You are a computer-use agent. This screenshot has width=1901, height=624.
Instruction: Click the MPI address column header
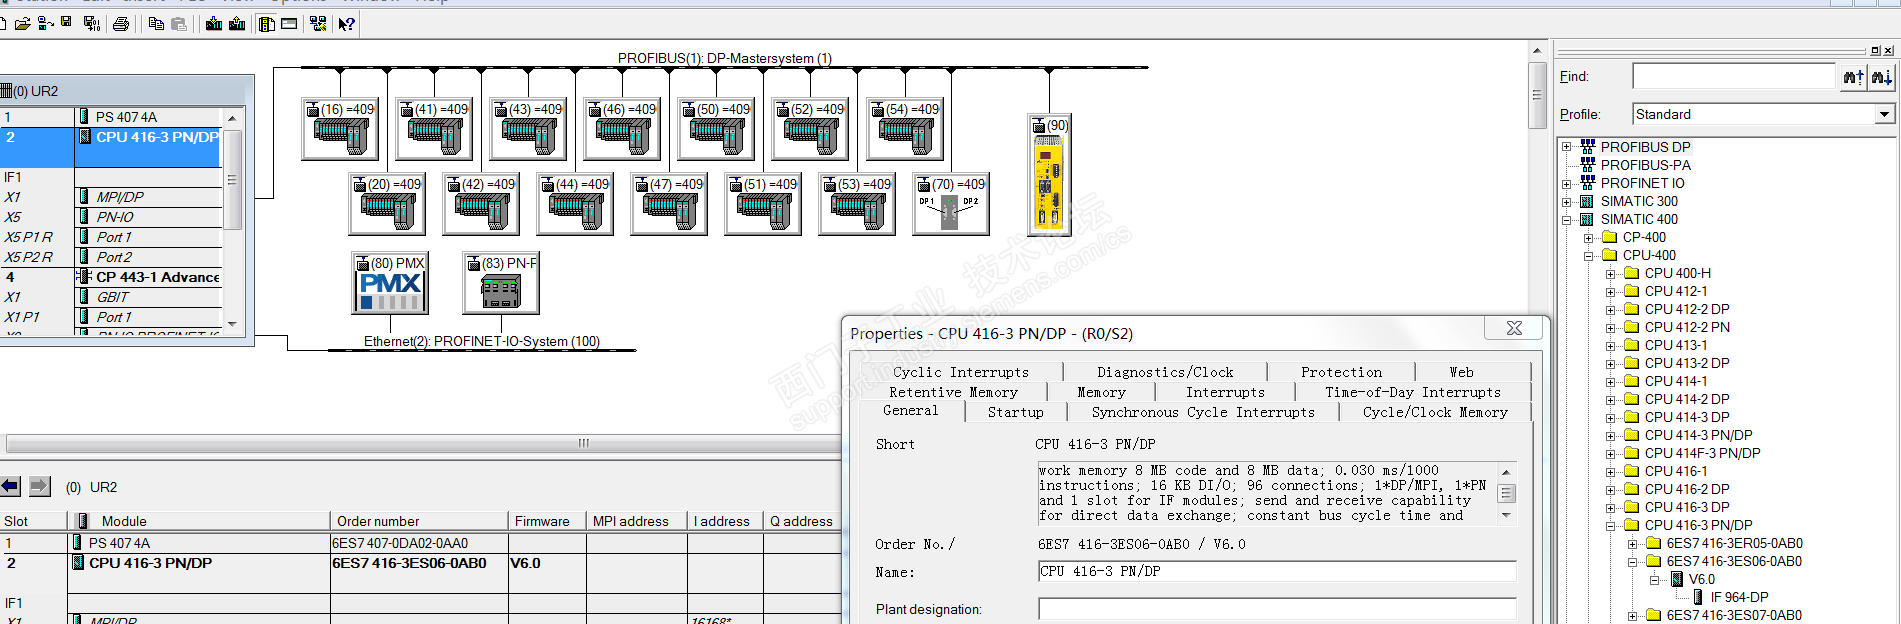[x=638, y=521]
